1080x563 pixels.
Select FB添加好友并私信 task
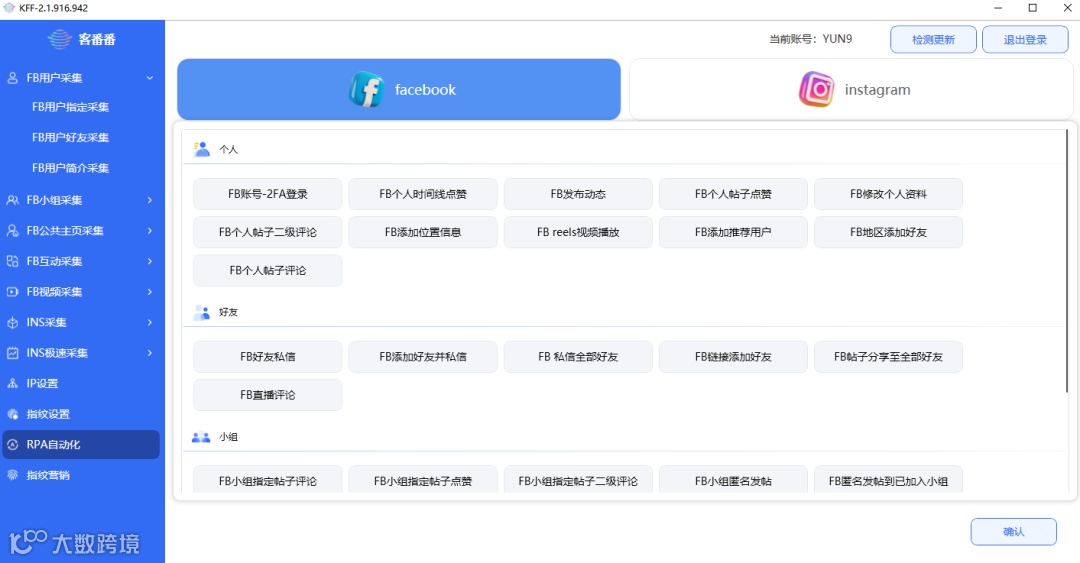(423, 357)
